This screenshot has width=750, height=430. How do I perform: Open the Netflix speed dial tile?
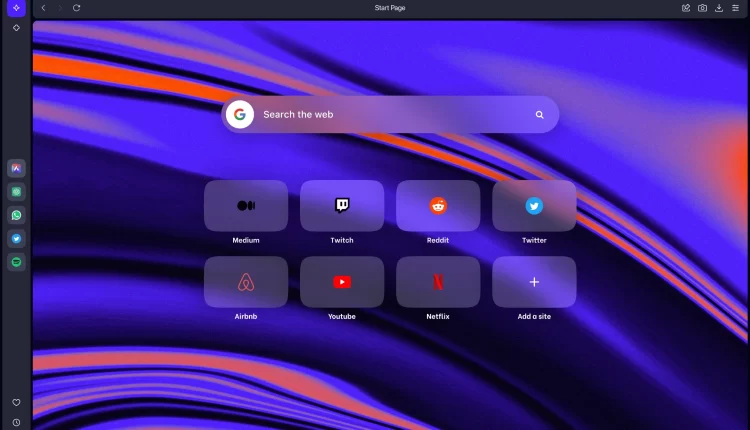pos(438,282)
